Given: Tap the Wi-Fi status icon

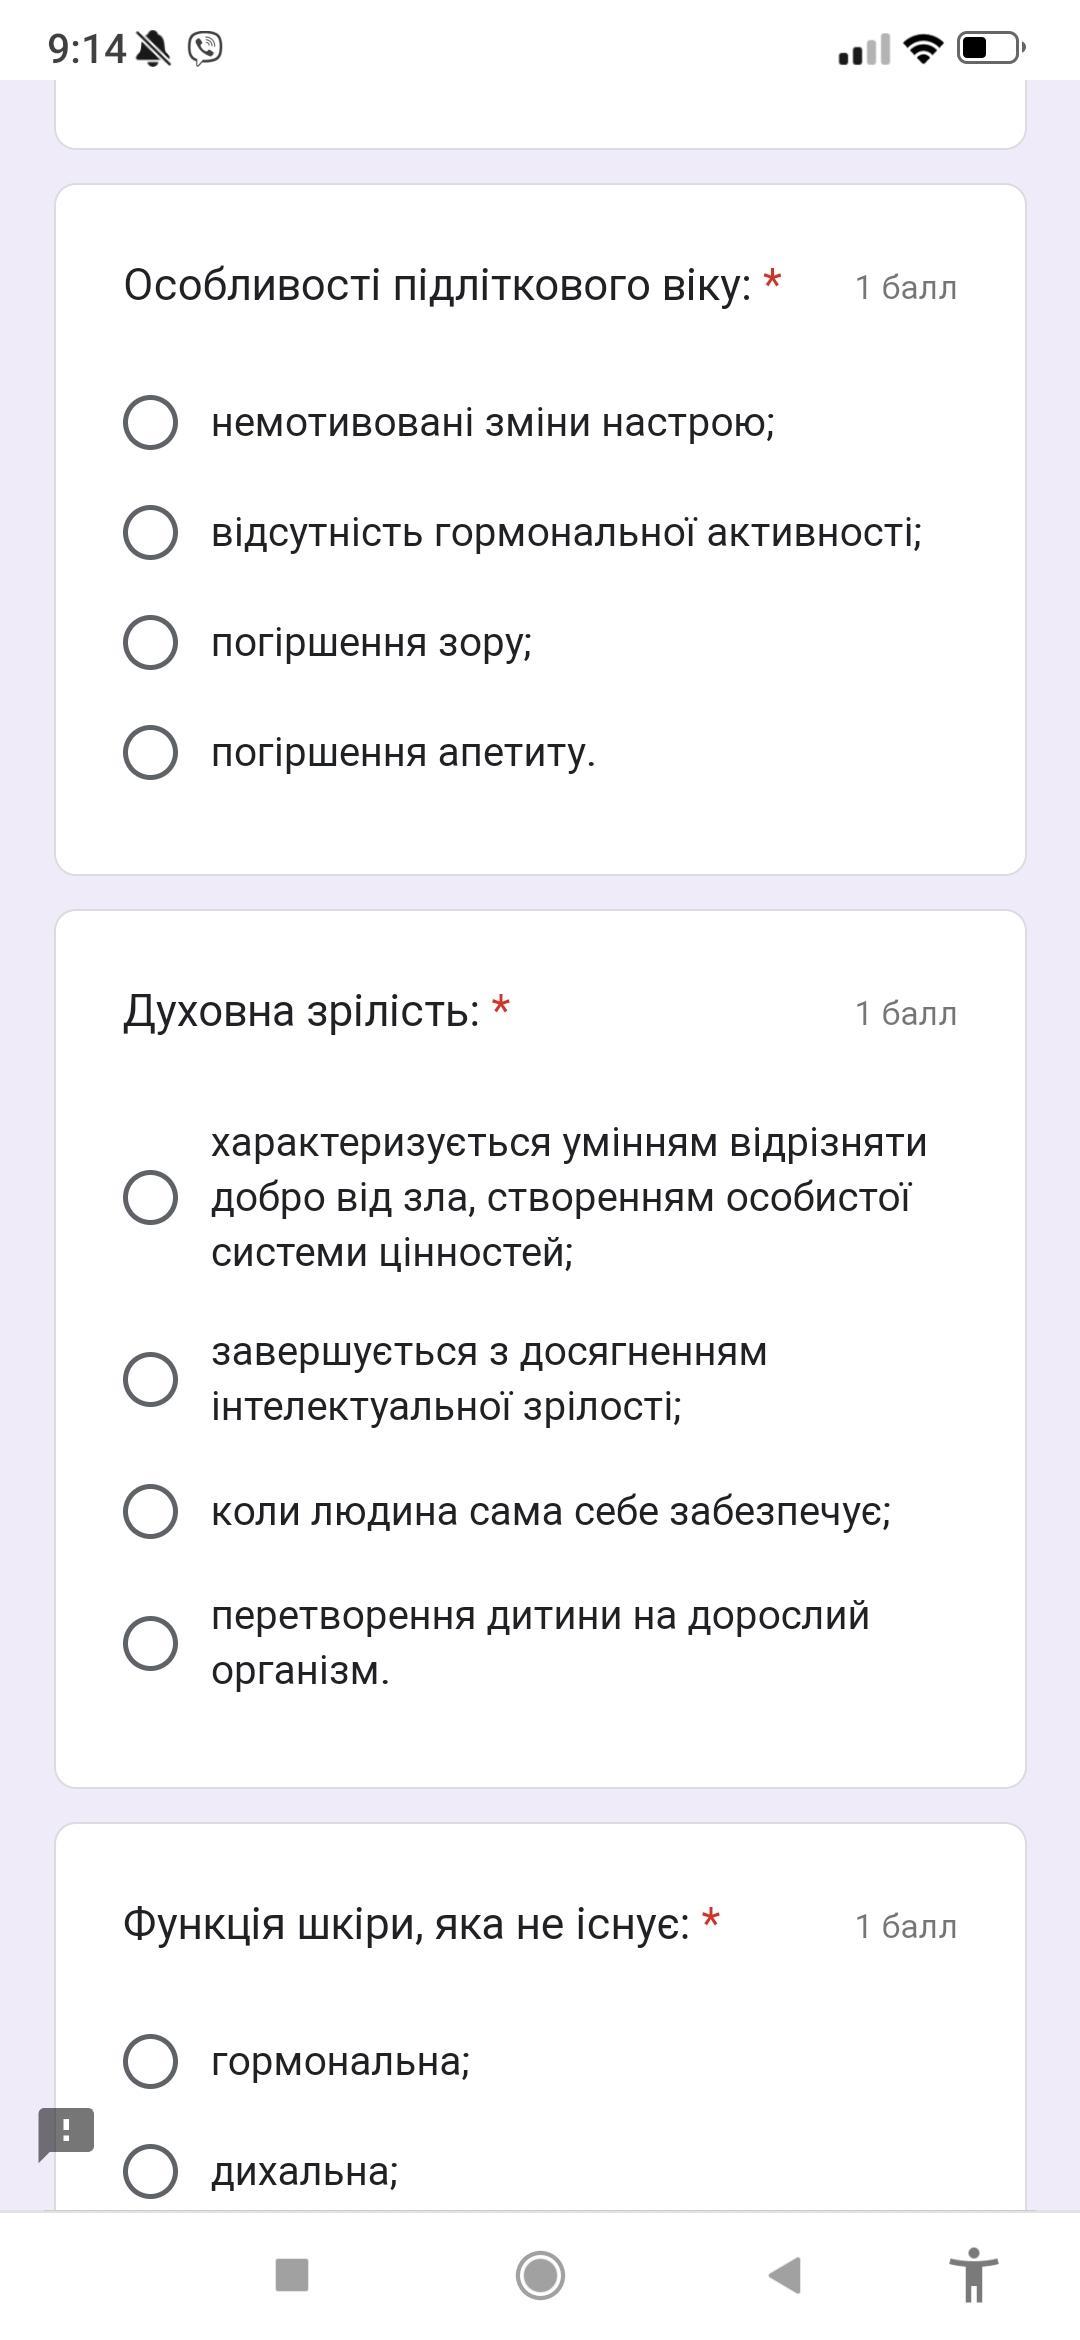Looking at the screenshot, I should 922,48.
